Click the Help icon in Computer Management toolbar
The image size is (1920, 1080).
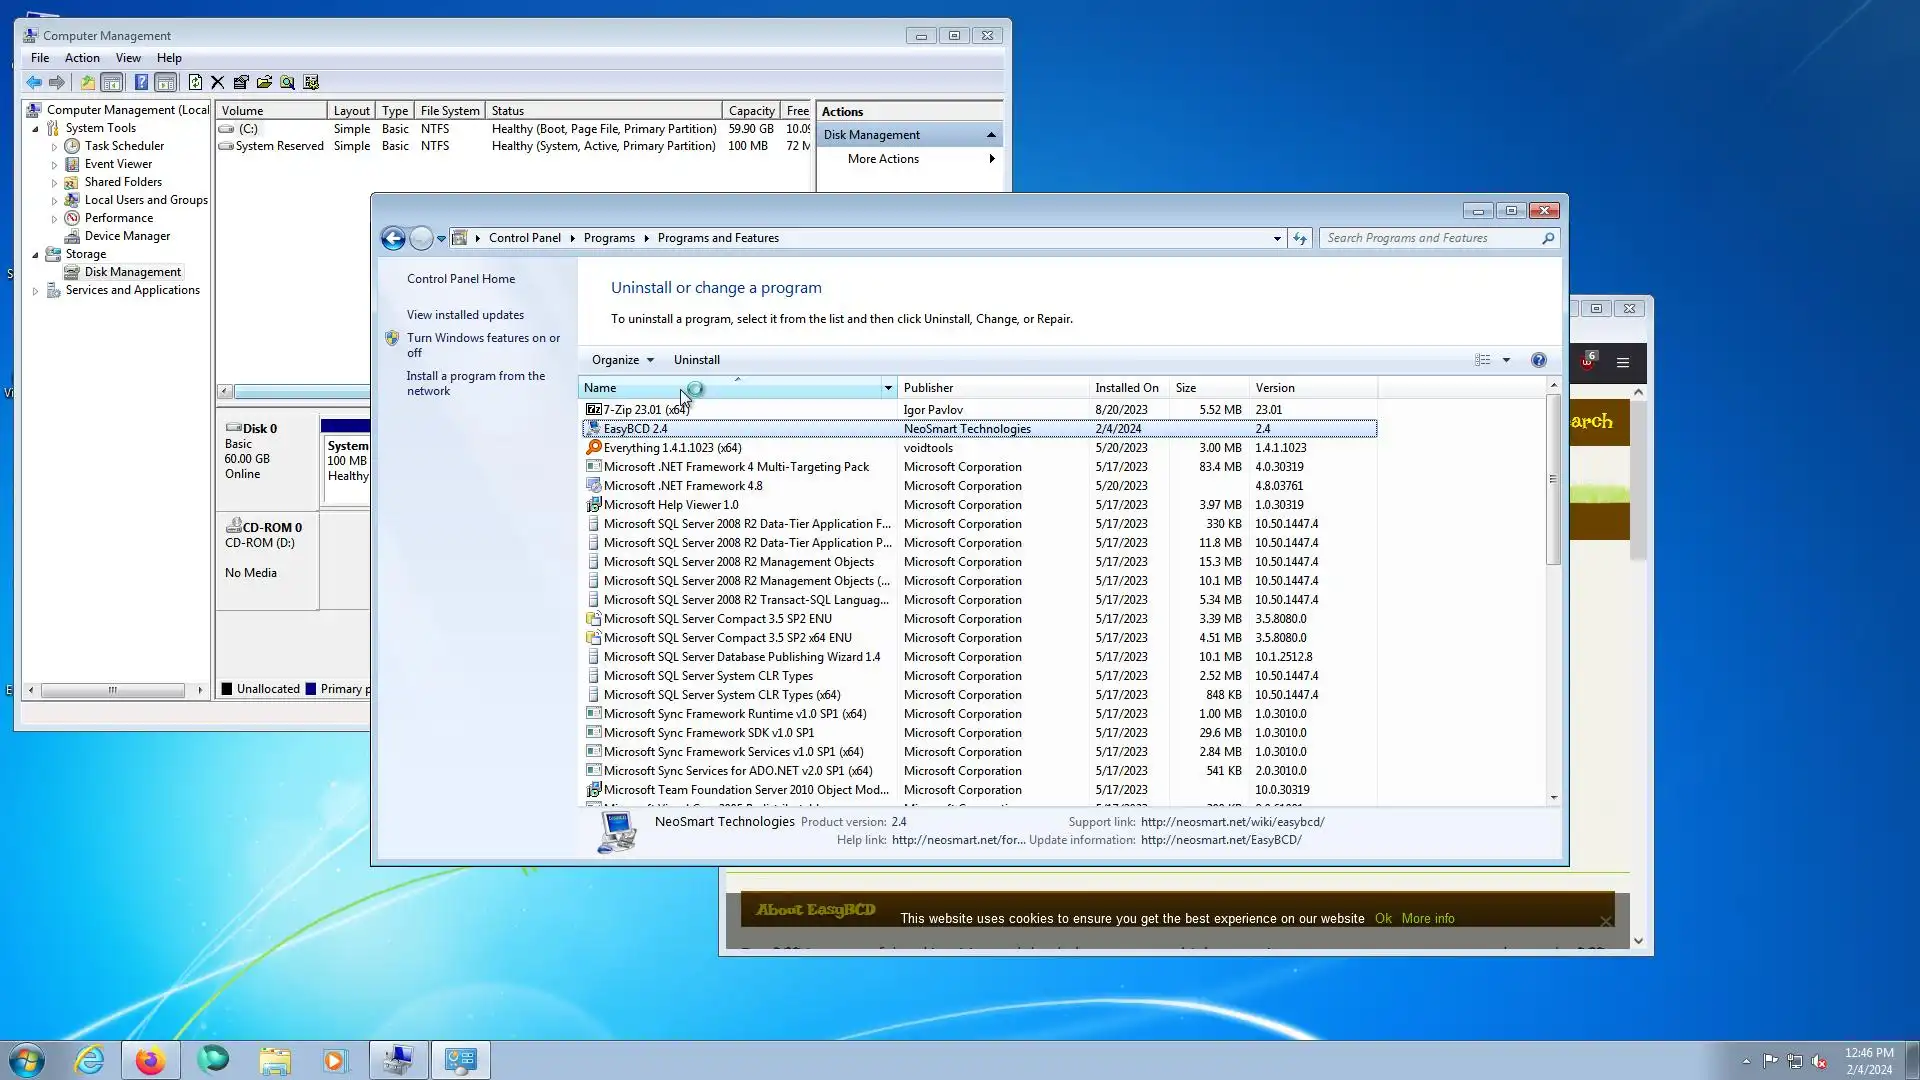click(141, 83)
